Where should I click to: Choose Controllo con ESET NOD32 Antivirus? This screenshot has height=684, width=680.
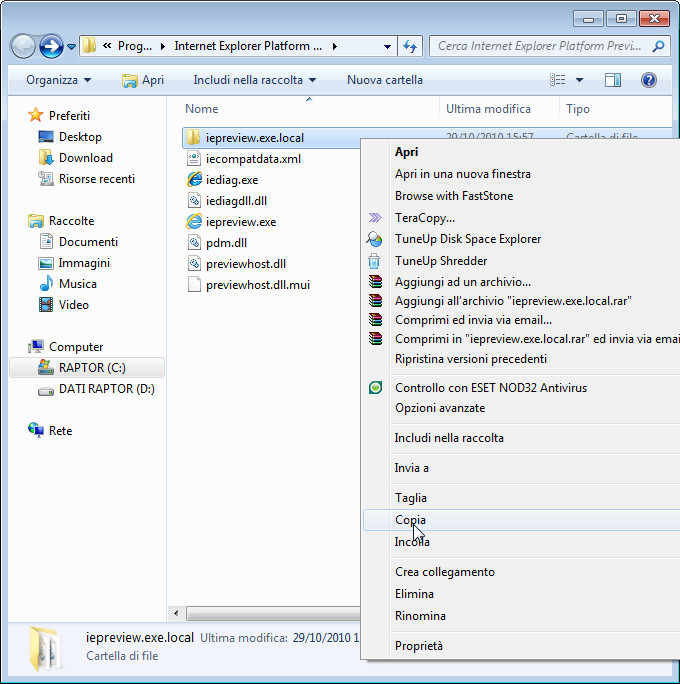tap(491, 388)
